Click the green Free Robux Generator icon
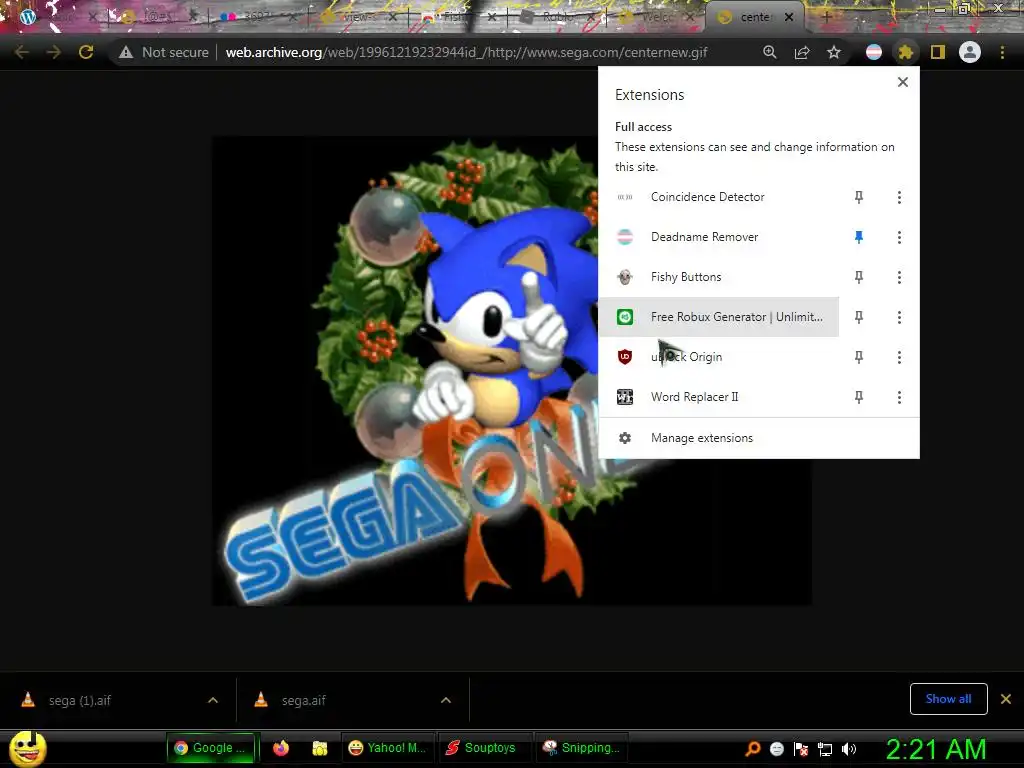 click(x=625, y=317)
